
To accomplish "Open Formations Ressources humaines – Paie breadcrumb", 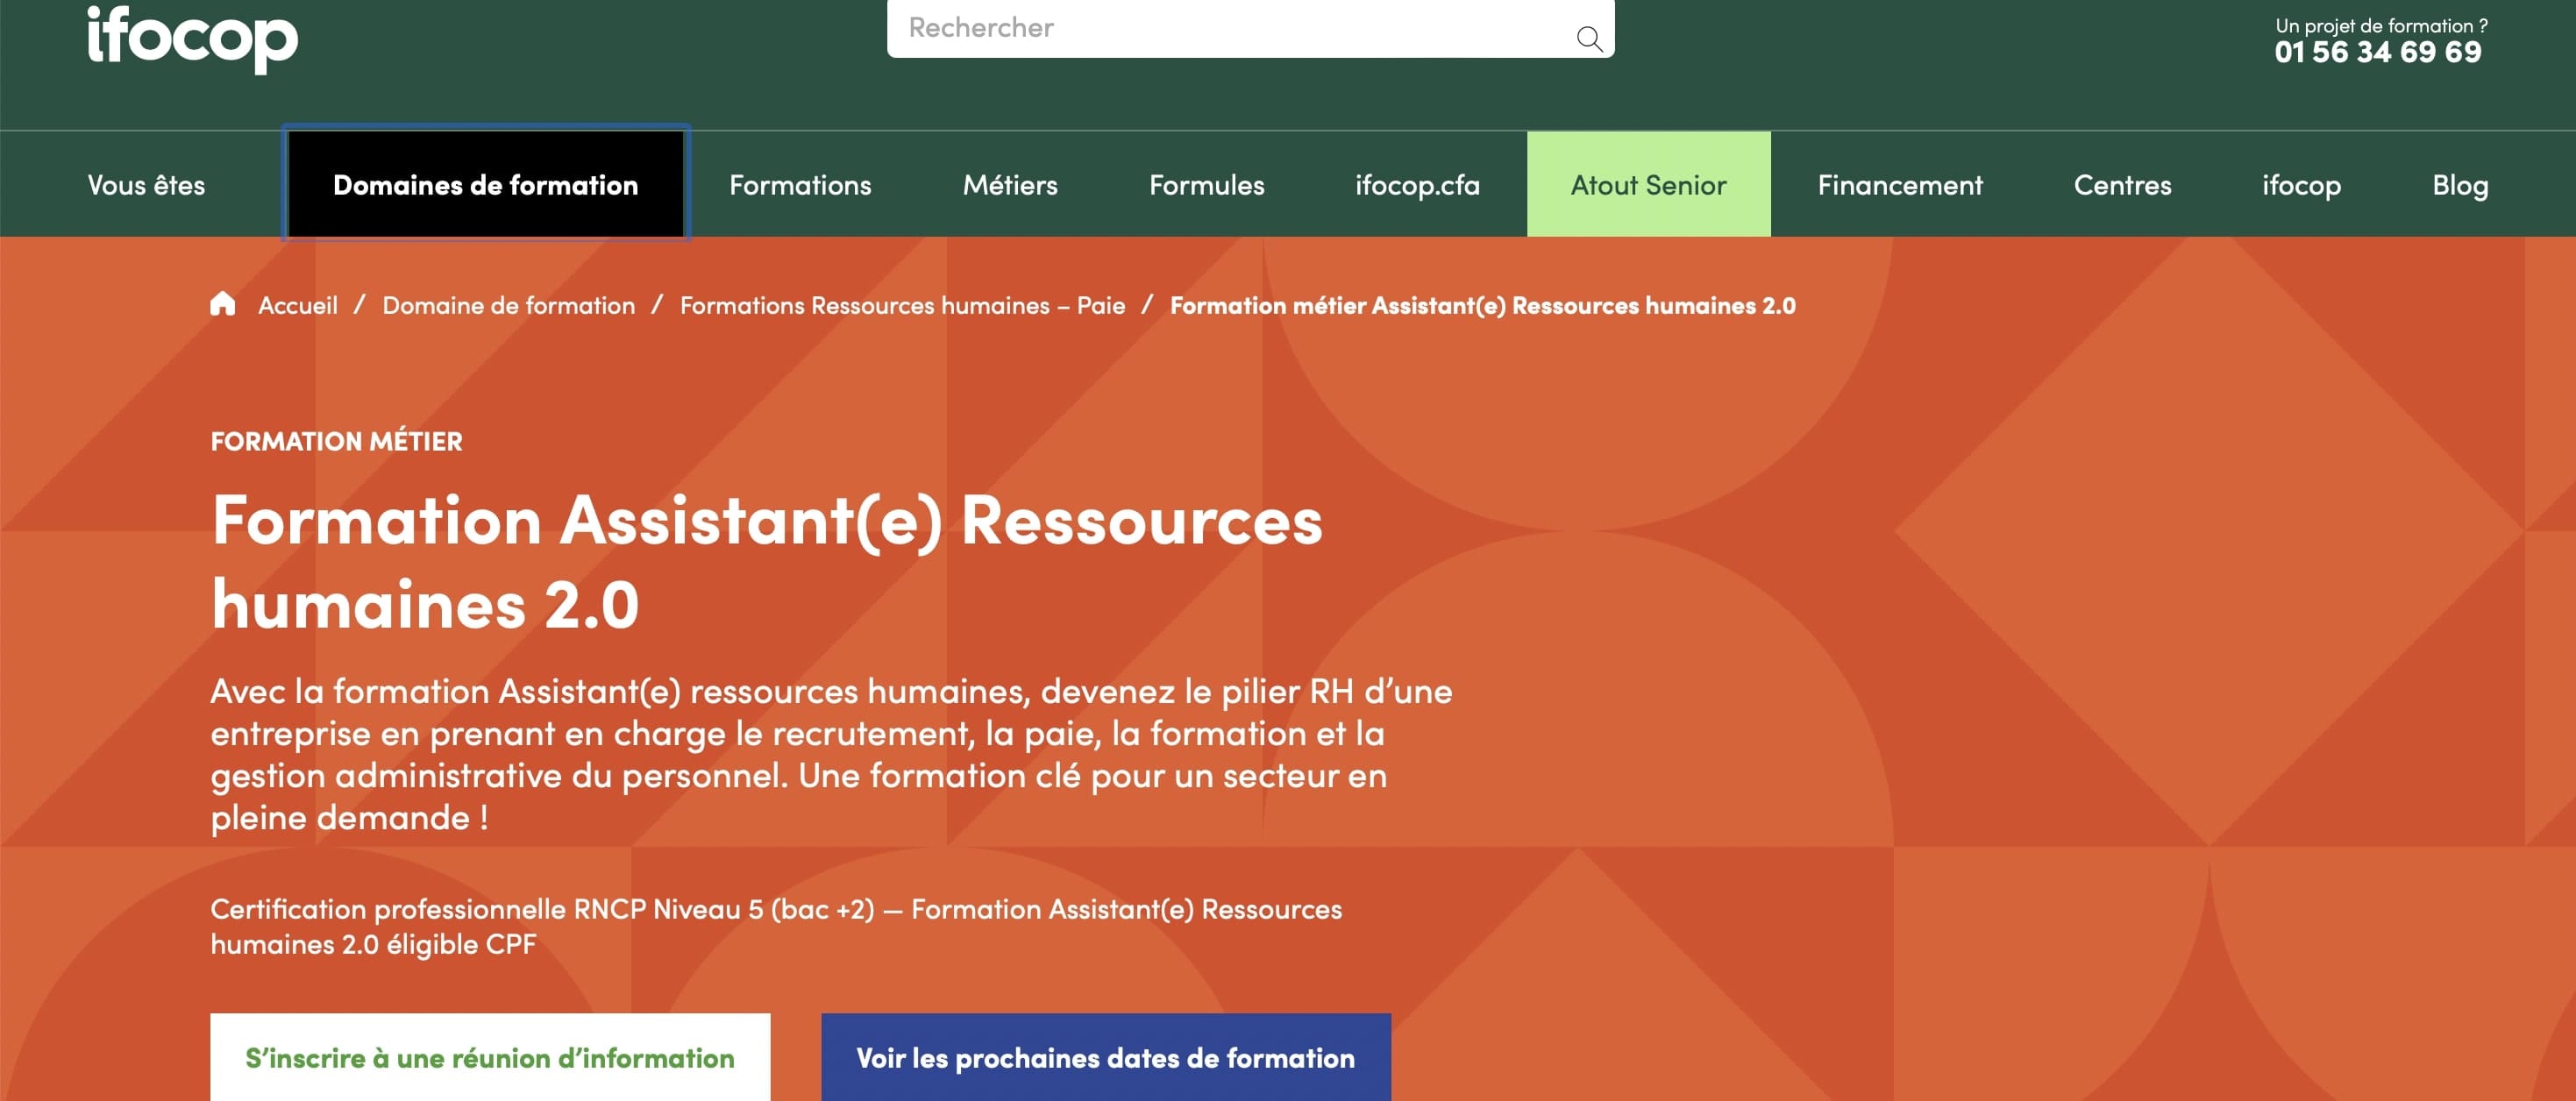I will pyautogui.click(x=902, y=305).
